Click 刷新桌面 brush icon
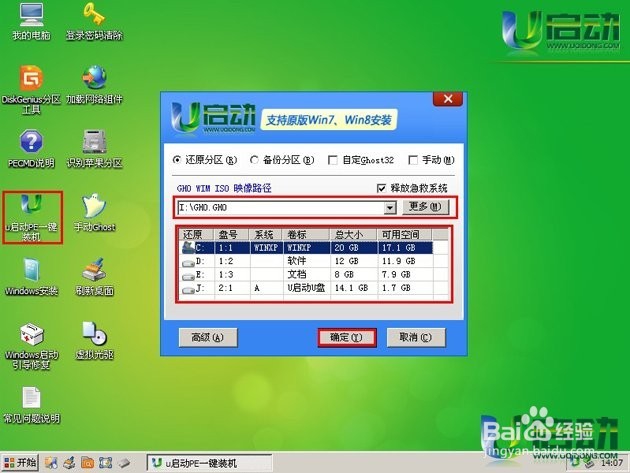Screen dimensions: 630x473 pos(94,276)
